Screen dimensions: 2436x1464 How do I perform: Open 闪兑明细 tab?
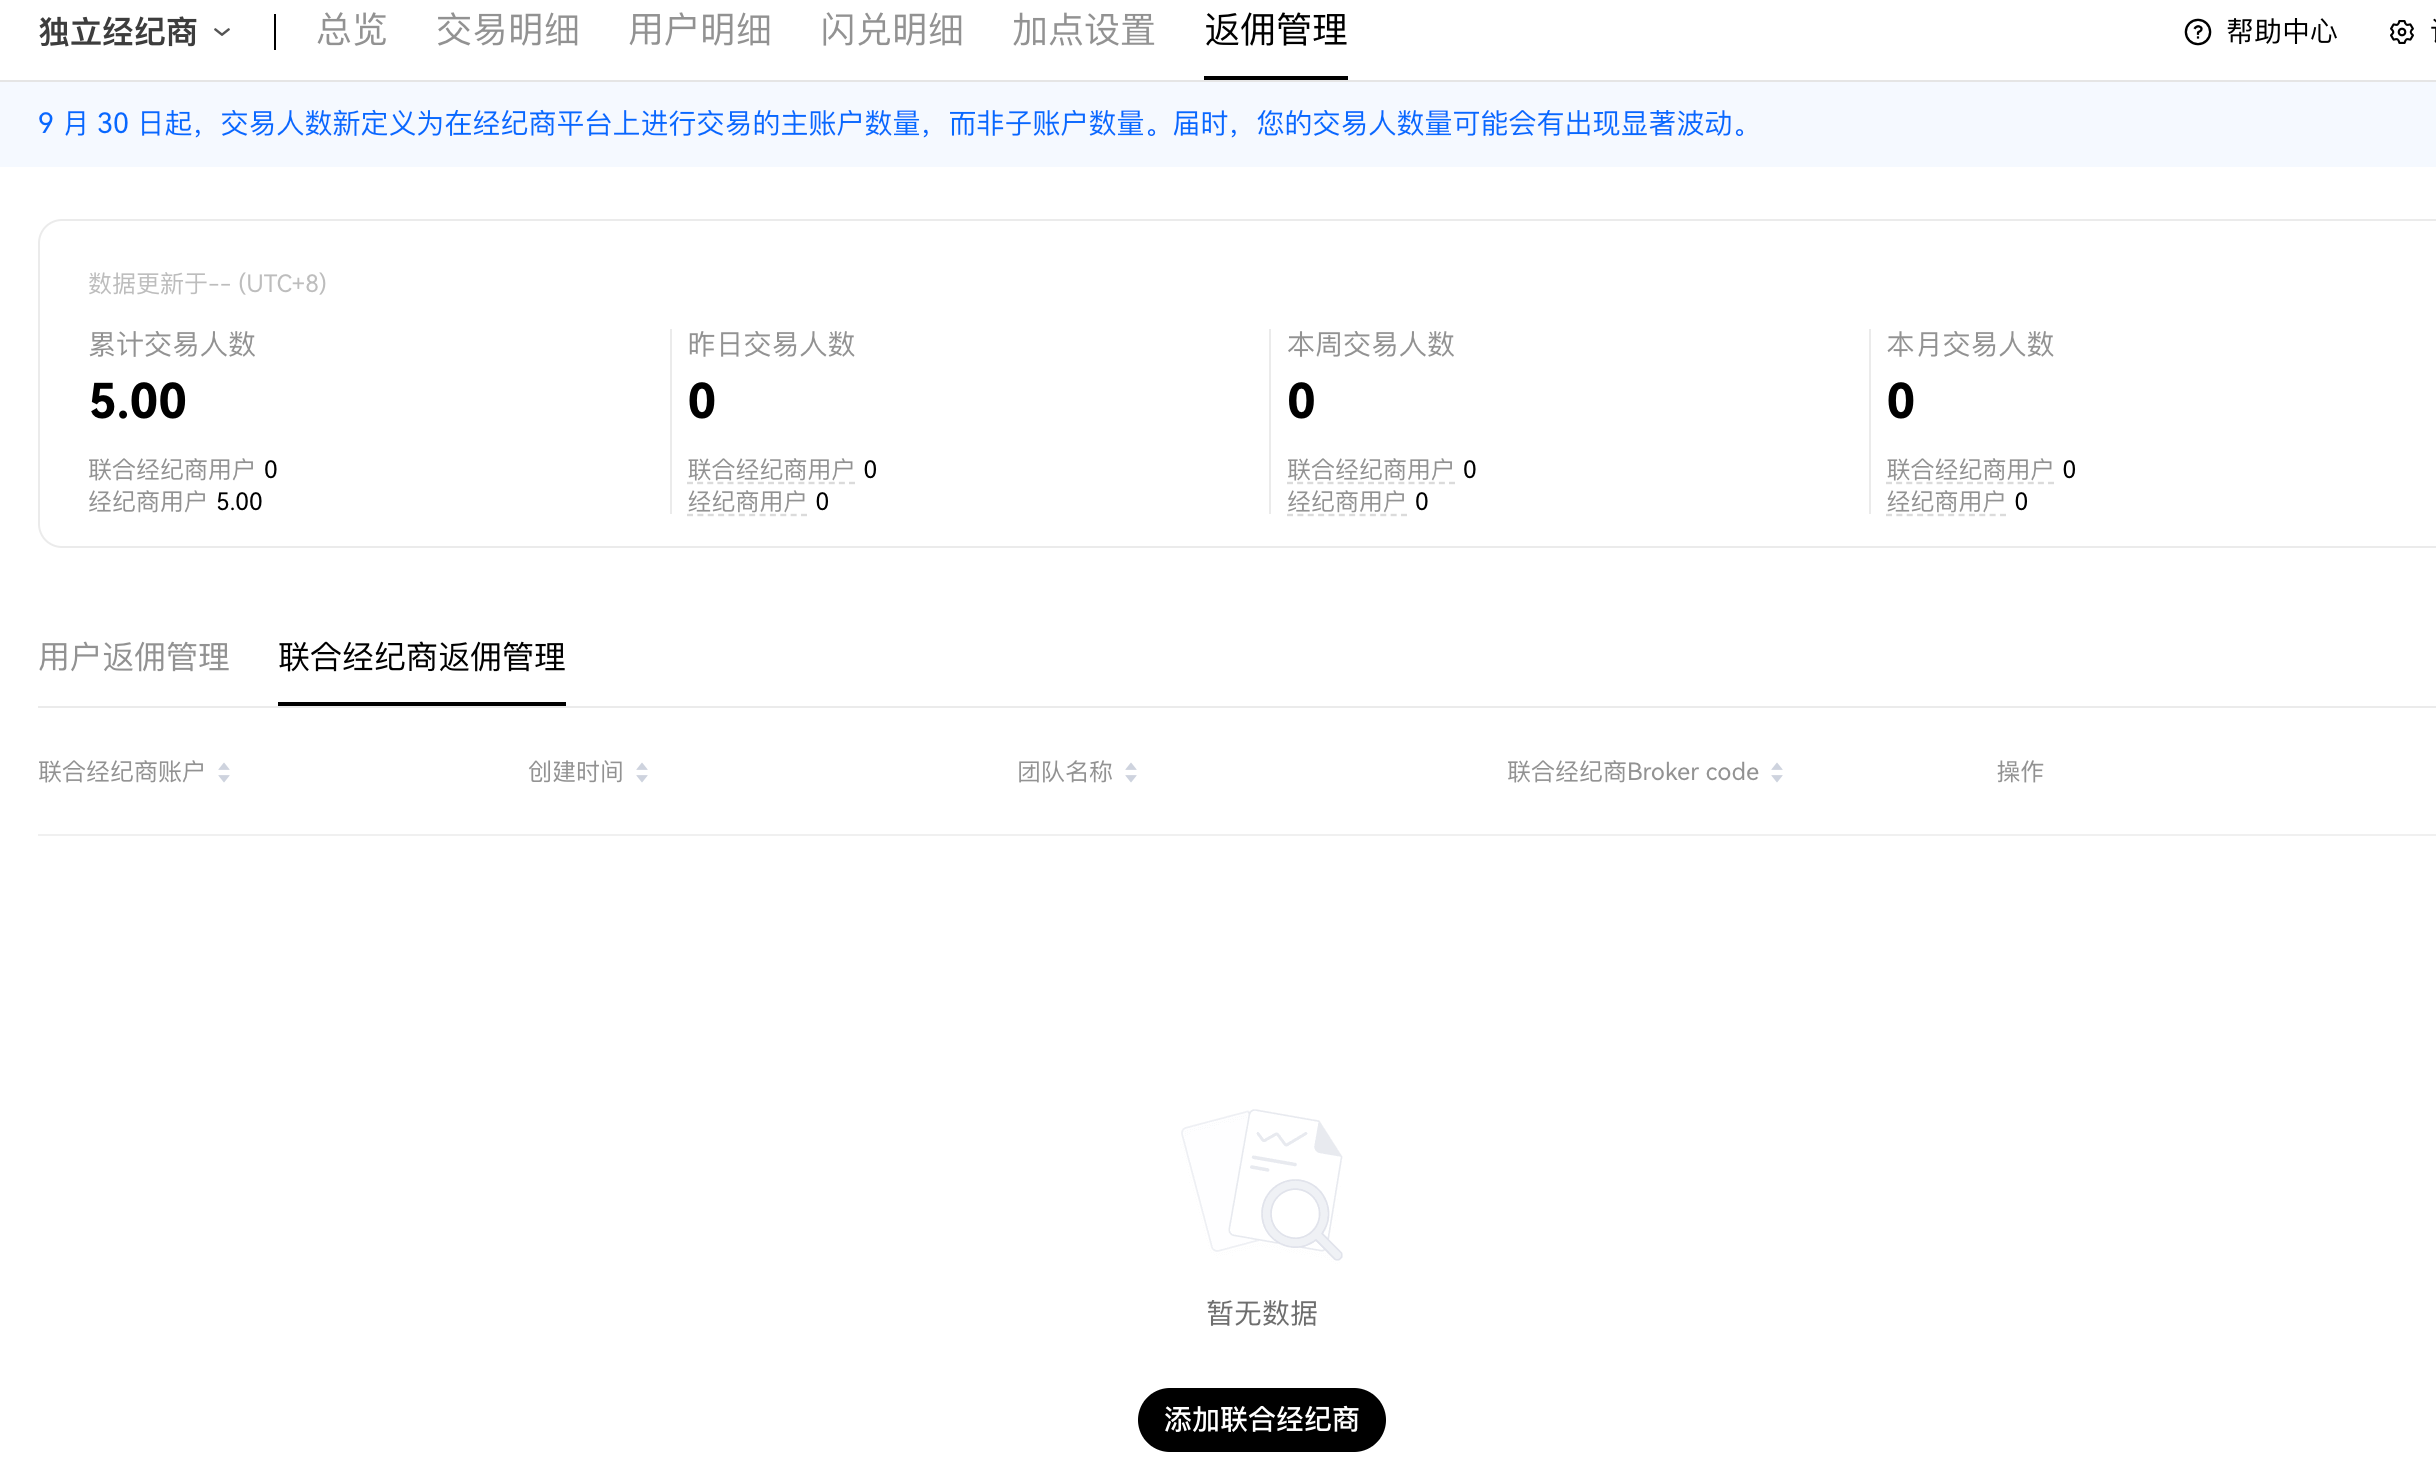pos(891,30)
